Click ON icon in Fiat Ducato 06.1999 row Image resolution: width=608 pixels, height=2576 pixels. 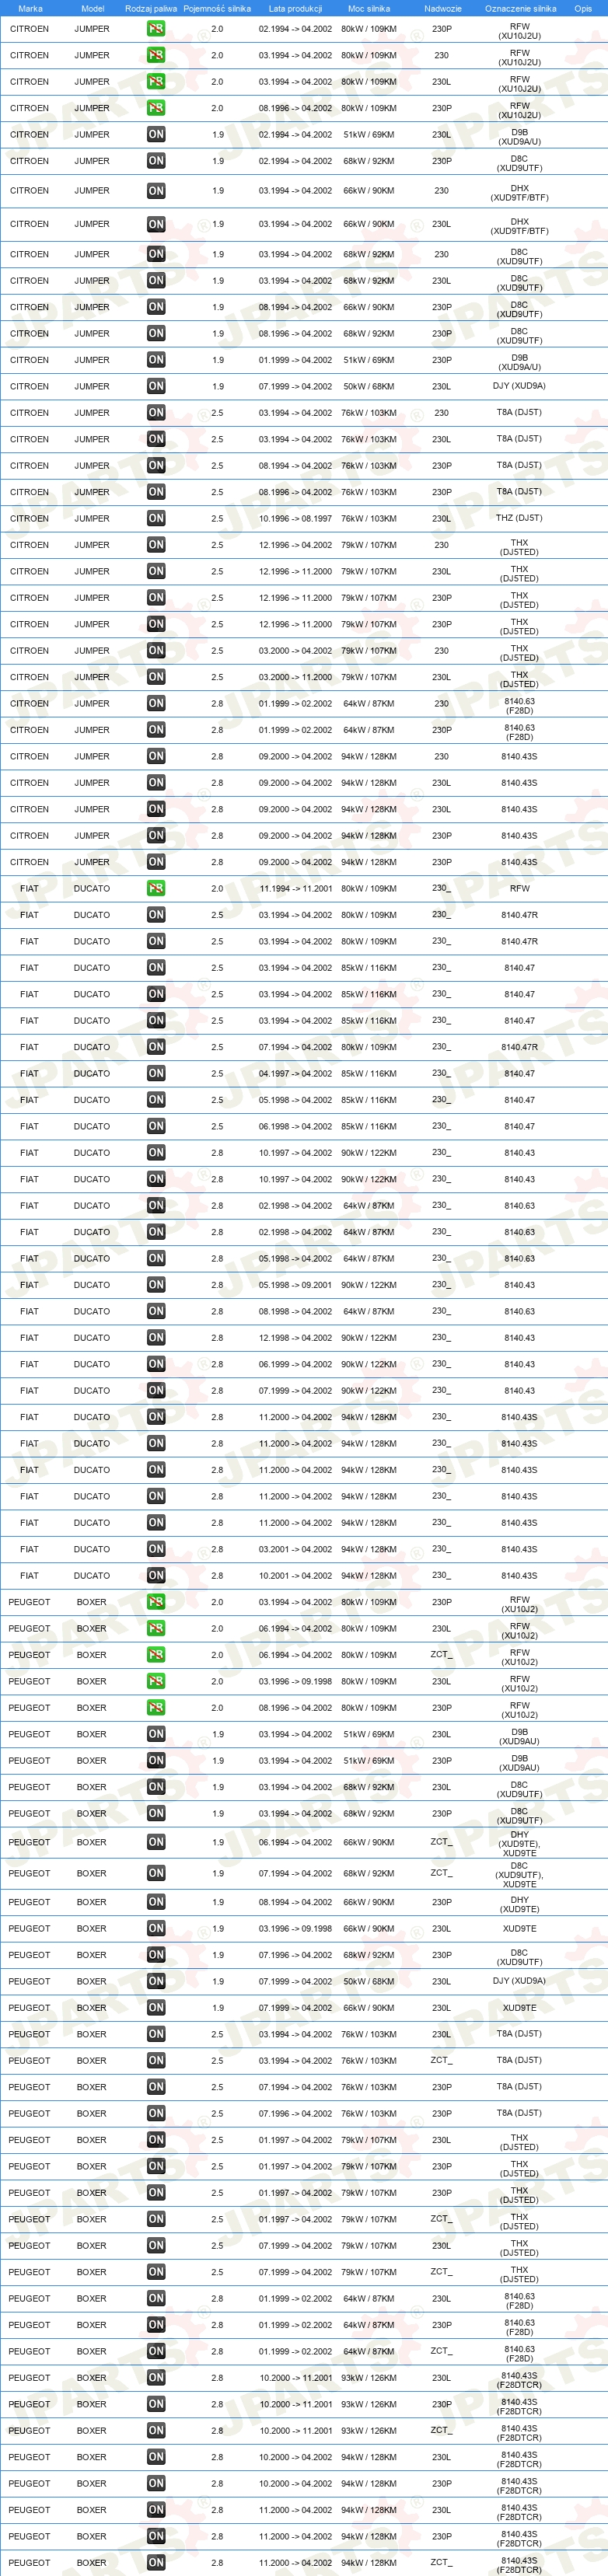[x=156, y=1364]
